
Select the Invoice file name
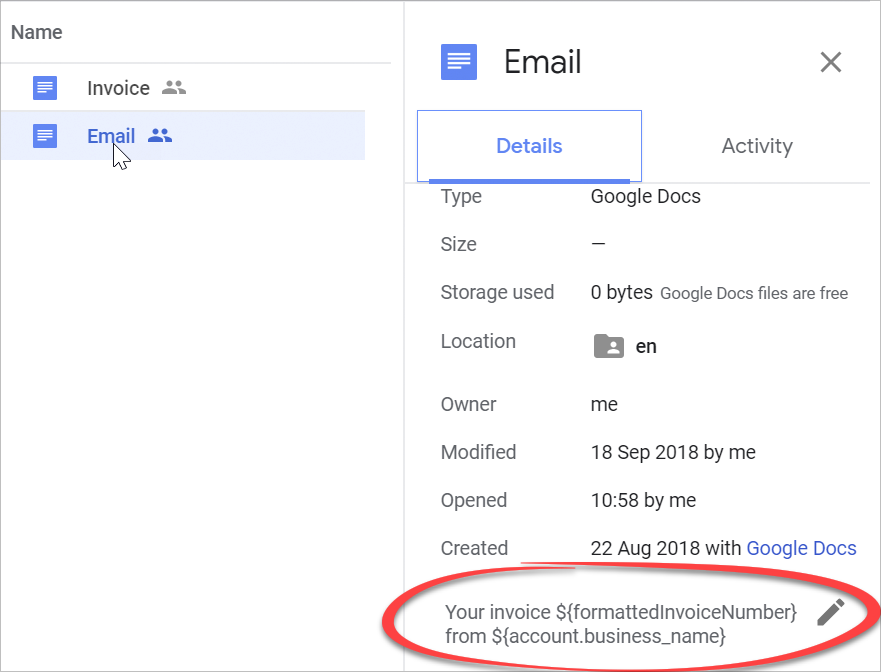click(119, 88)
